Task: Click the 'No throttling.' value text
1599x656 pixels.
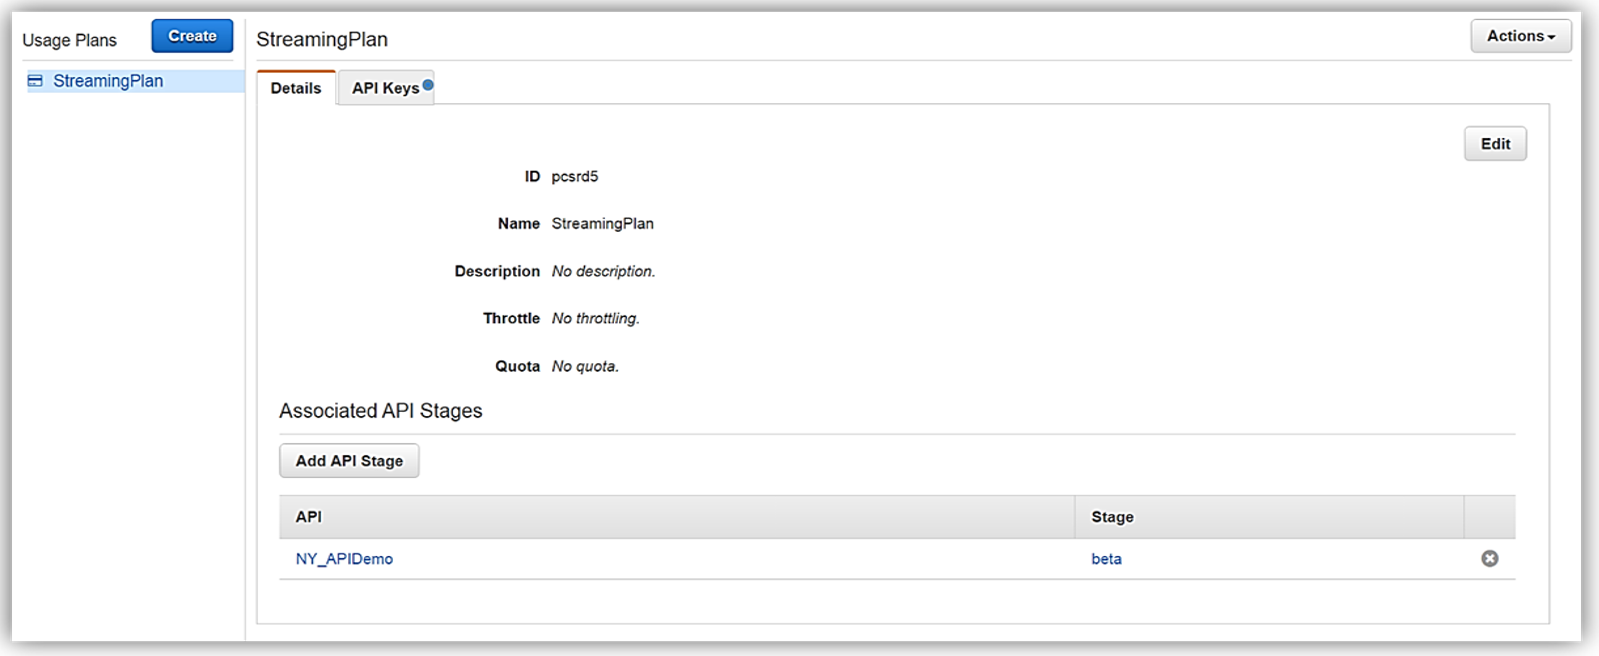Action: pyautogui.click(x=595, y=319)
